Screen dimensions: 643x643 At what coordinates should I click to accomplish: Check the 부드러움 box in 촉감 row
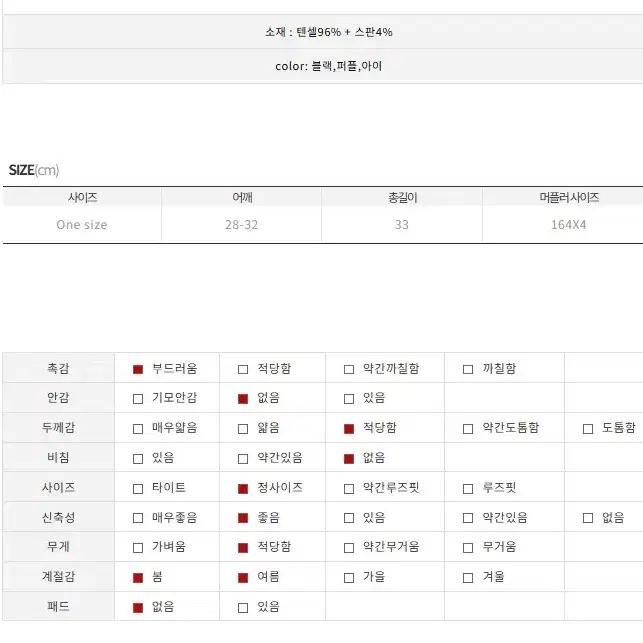(138, 369)
